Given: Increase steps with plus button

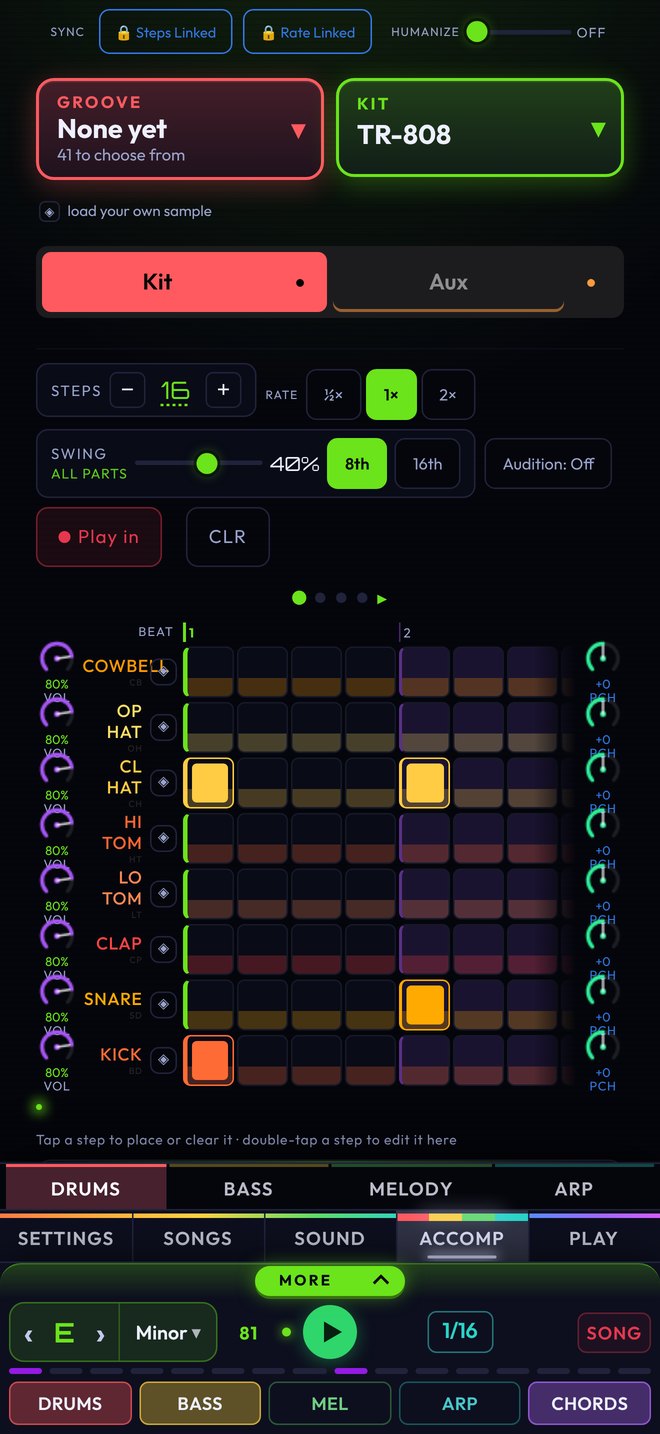Looking at the screenshot, I should pos(223,390).
